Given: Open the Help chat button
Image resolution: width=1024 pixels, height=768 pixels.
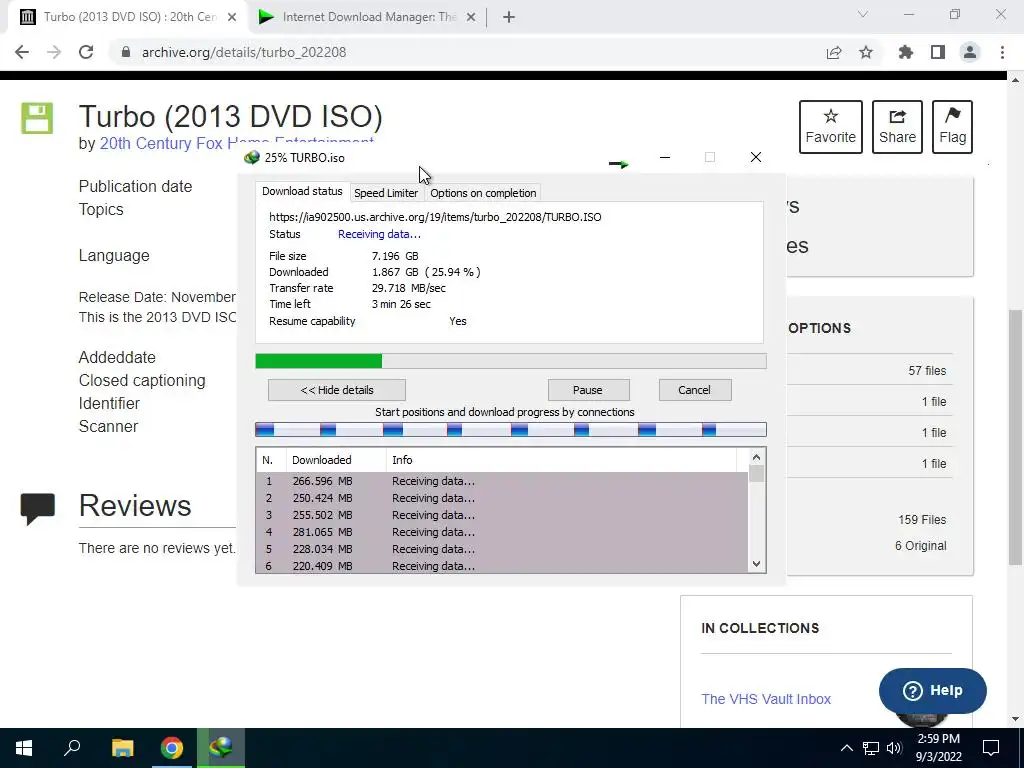Looking at the screenshot, I should [x=933, y=690].
